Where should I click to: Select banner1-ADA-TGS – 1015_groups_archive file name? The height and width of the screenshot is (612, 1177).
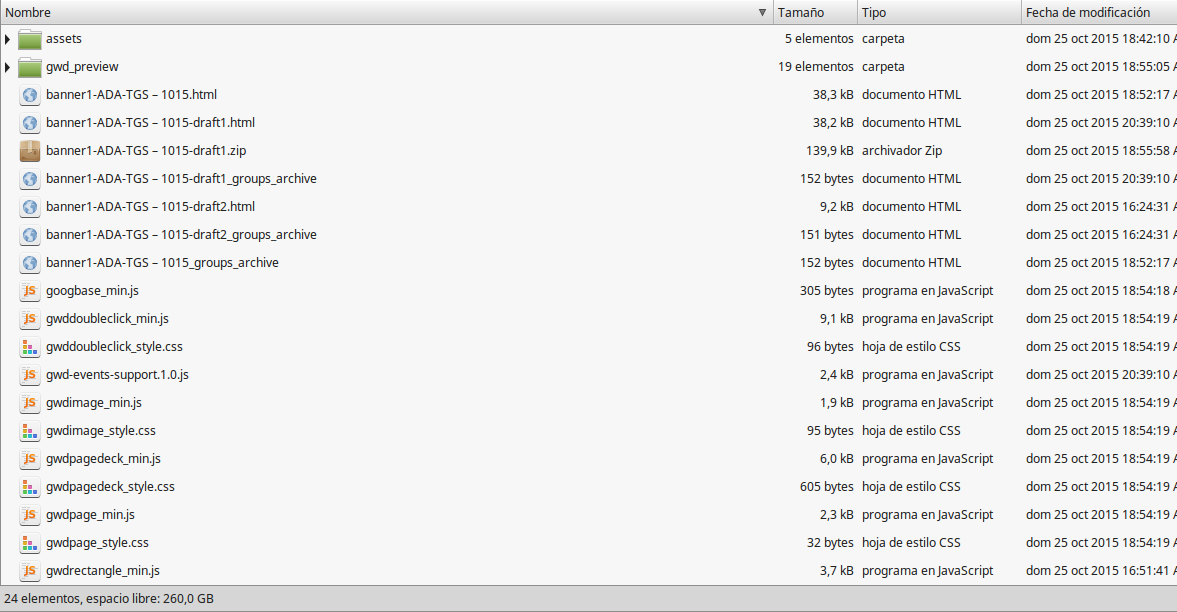coord(162,263)
